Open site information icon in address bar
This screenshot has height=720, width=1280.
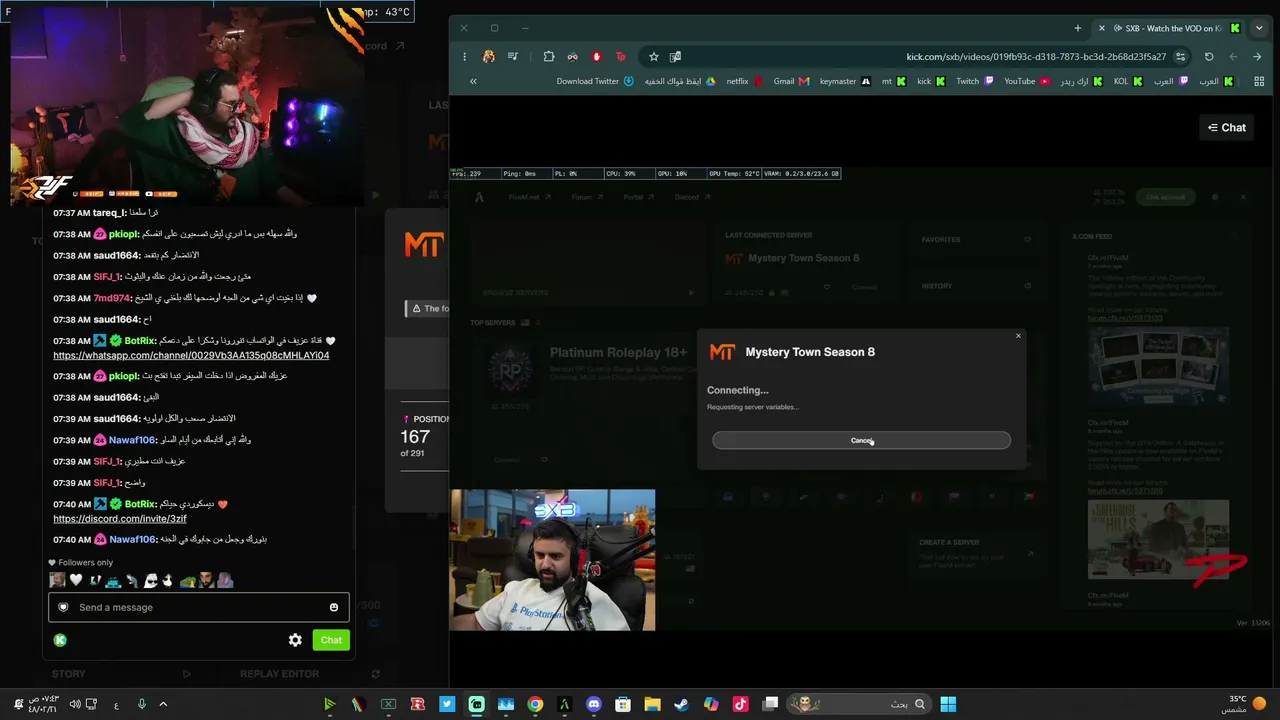pos(1180,57)
